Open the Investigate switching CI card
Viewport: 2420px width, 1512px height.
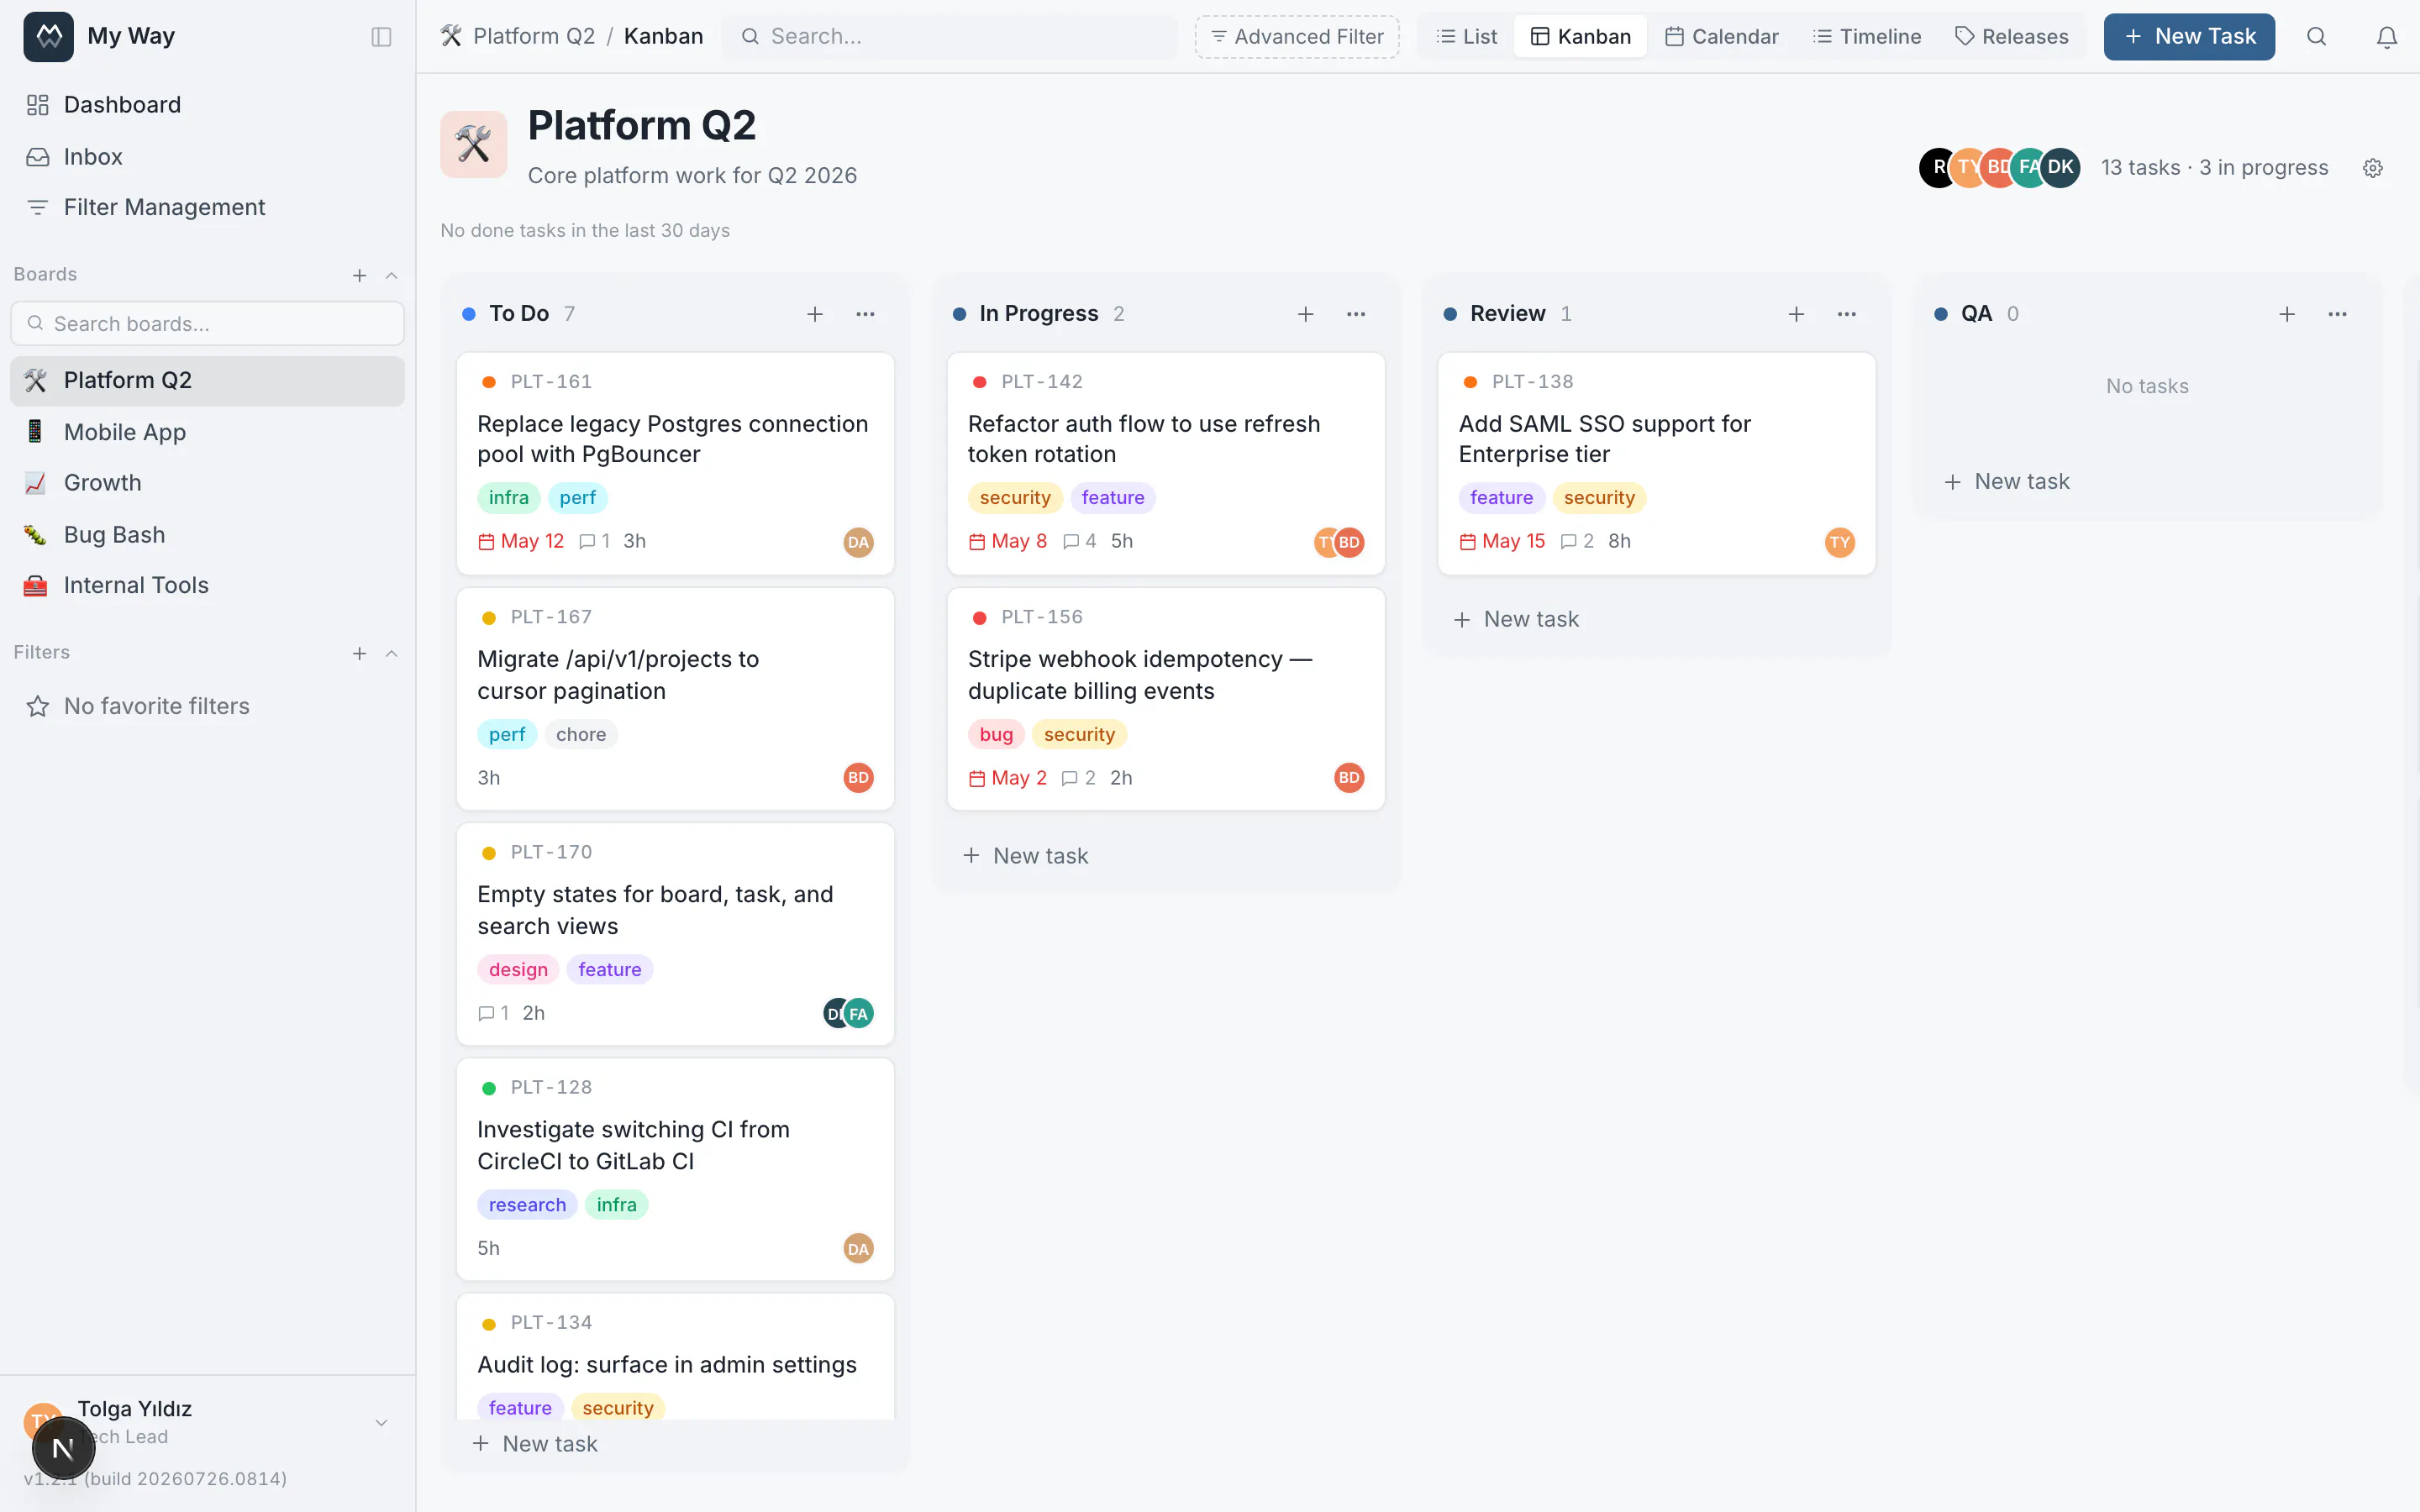click(675, 1170)
